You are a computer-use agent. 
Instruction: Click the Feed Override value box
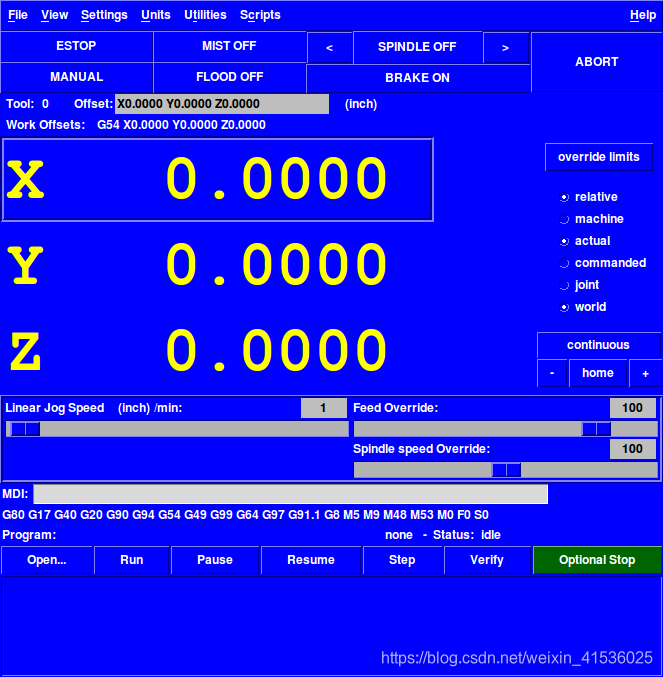(x=633, y=408)
